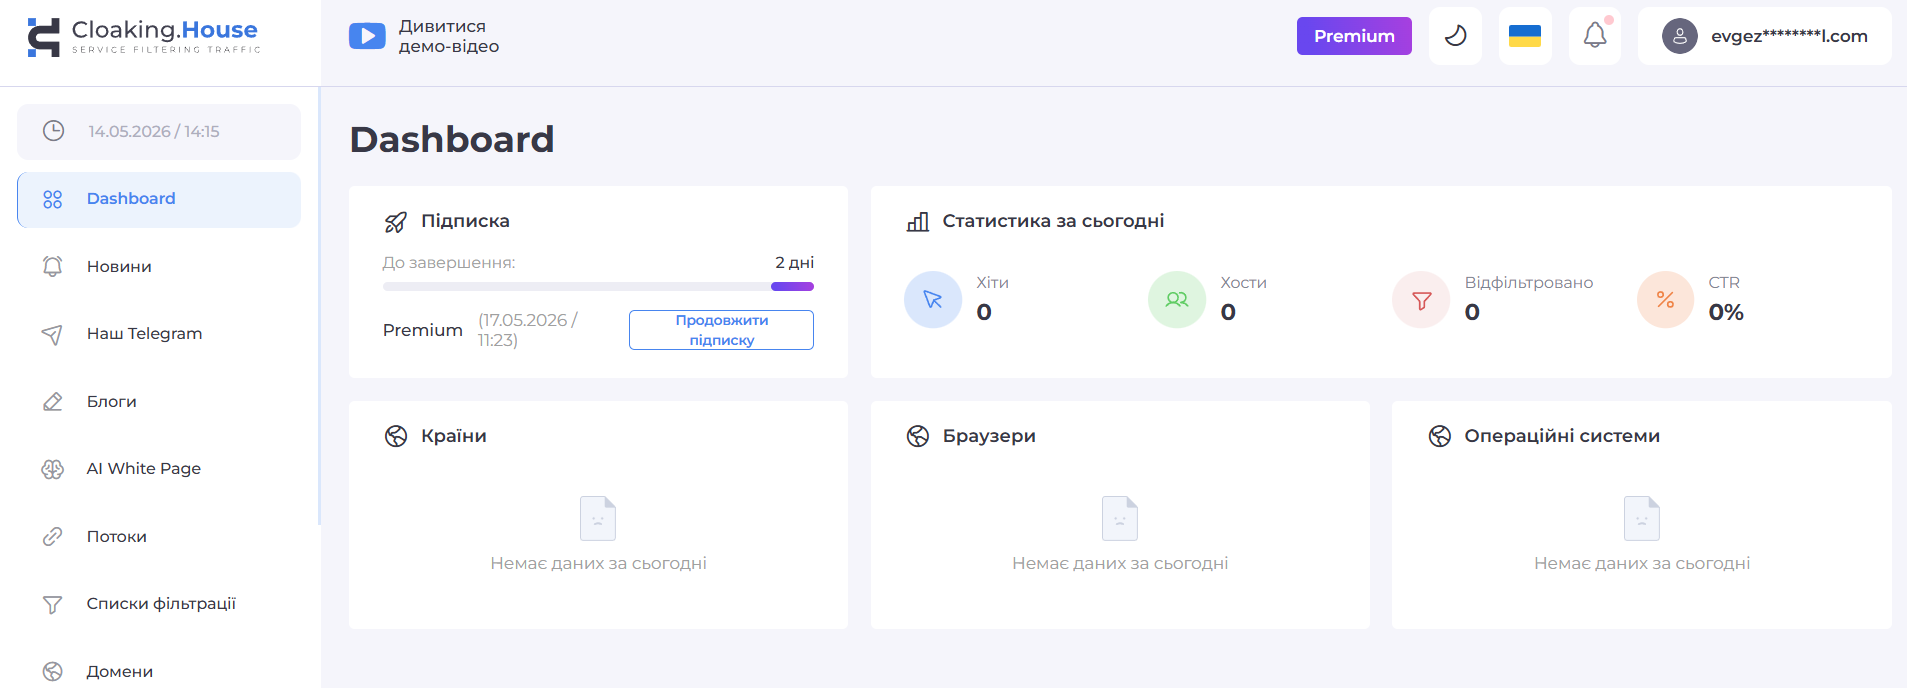
Task: Click empty file icon in Країни
Action: coord(598,518)
